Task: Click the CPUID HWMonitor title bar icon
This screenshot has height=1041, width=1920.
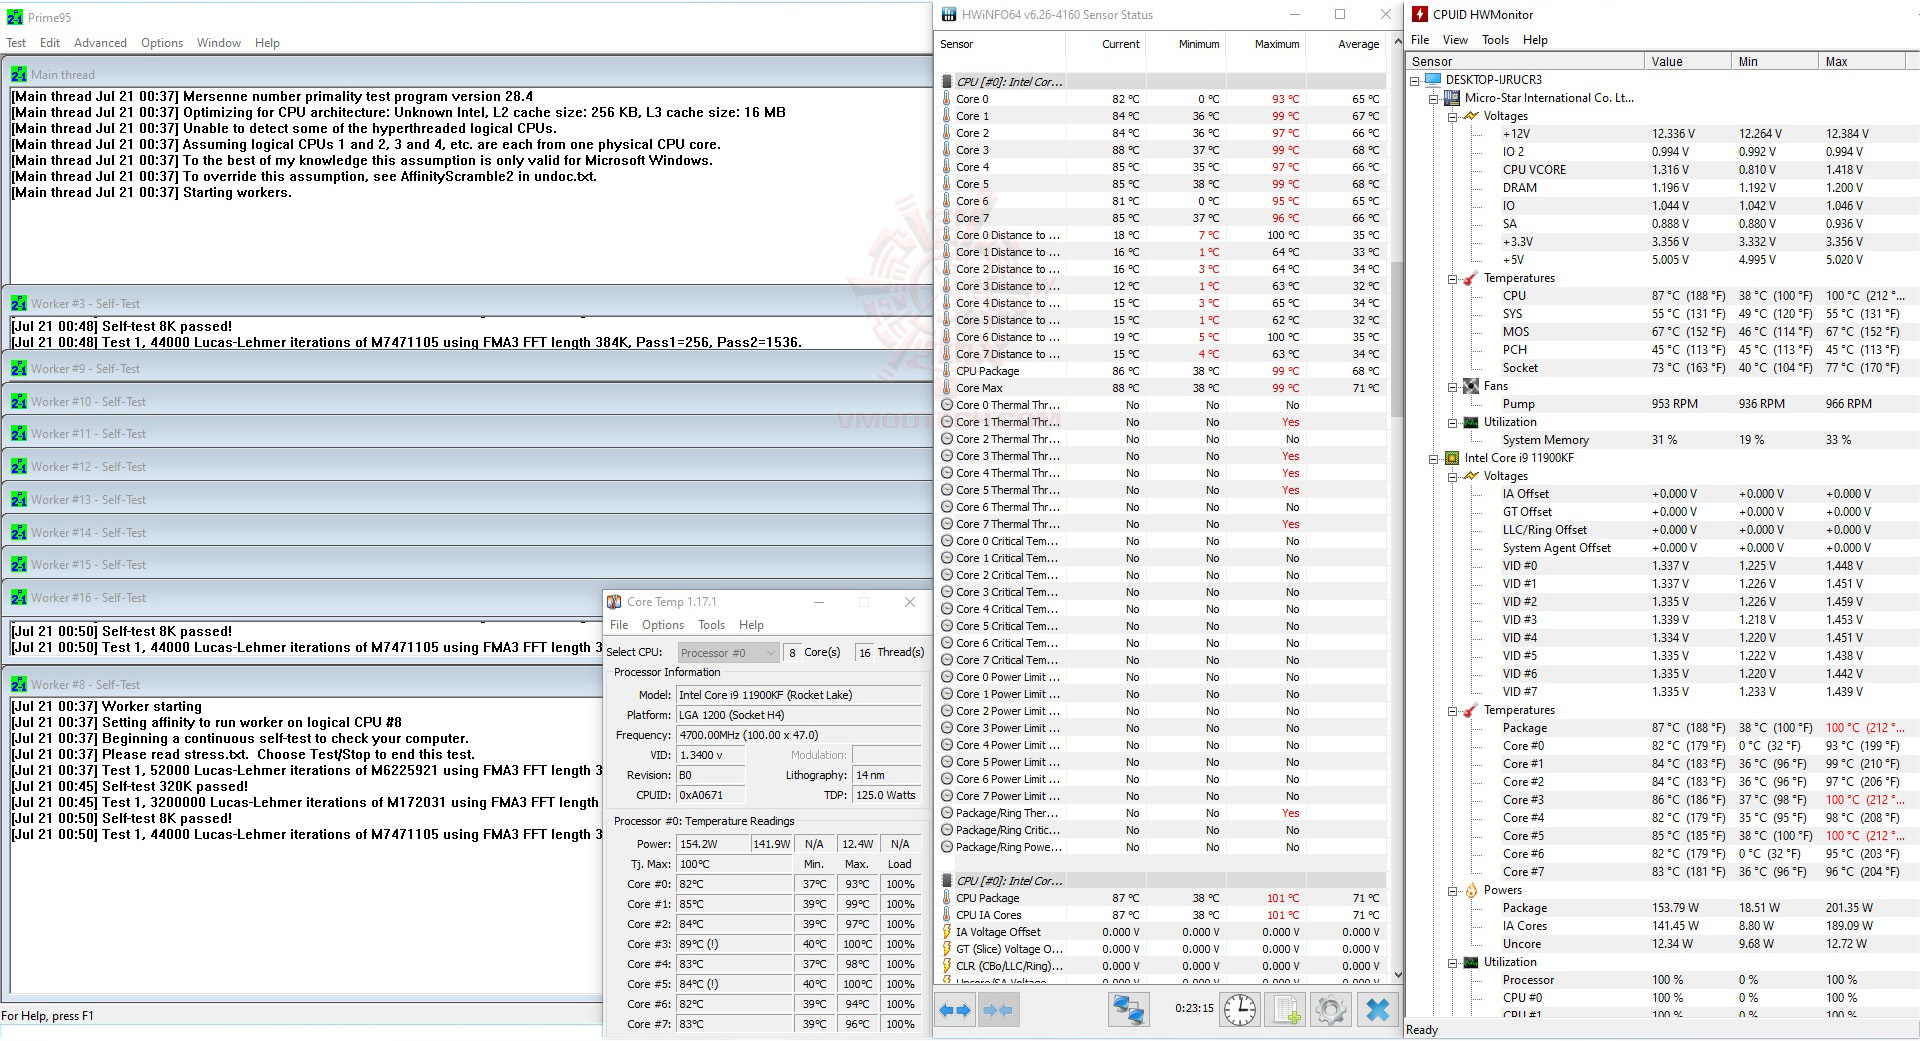Action: [x=1420, y=15]
